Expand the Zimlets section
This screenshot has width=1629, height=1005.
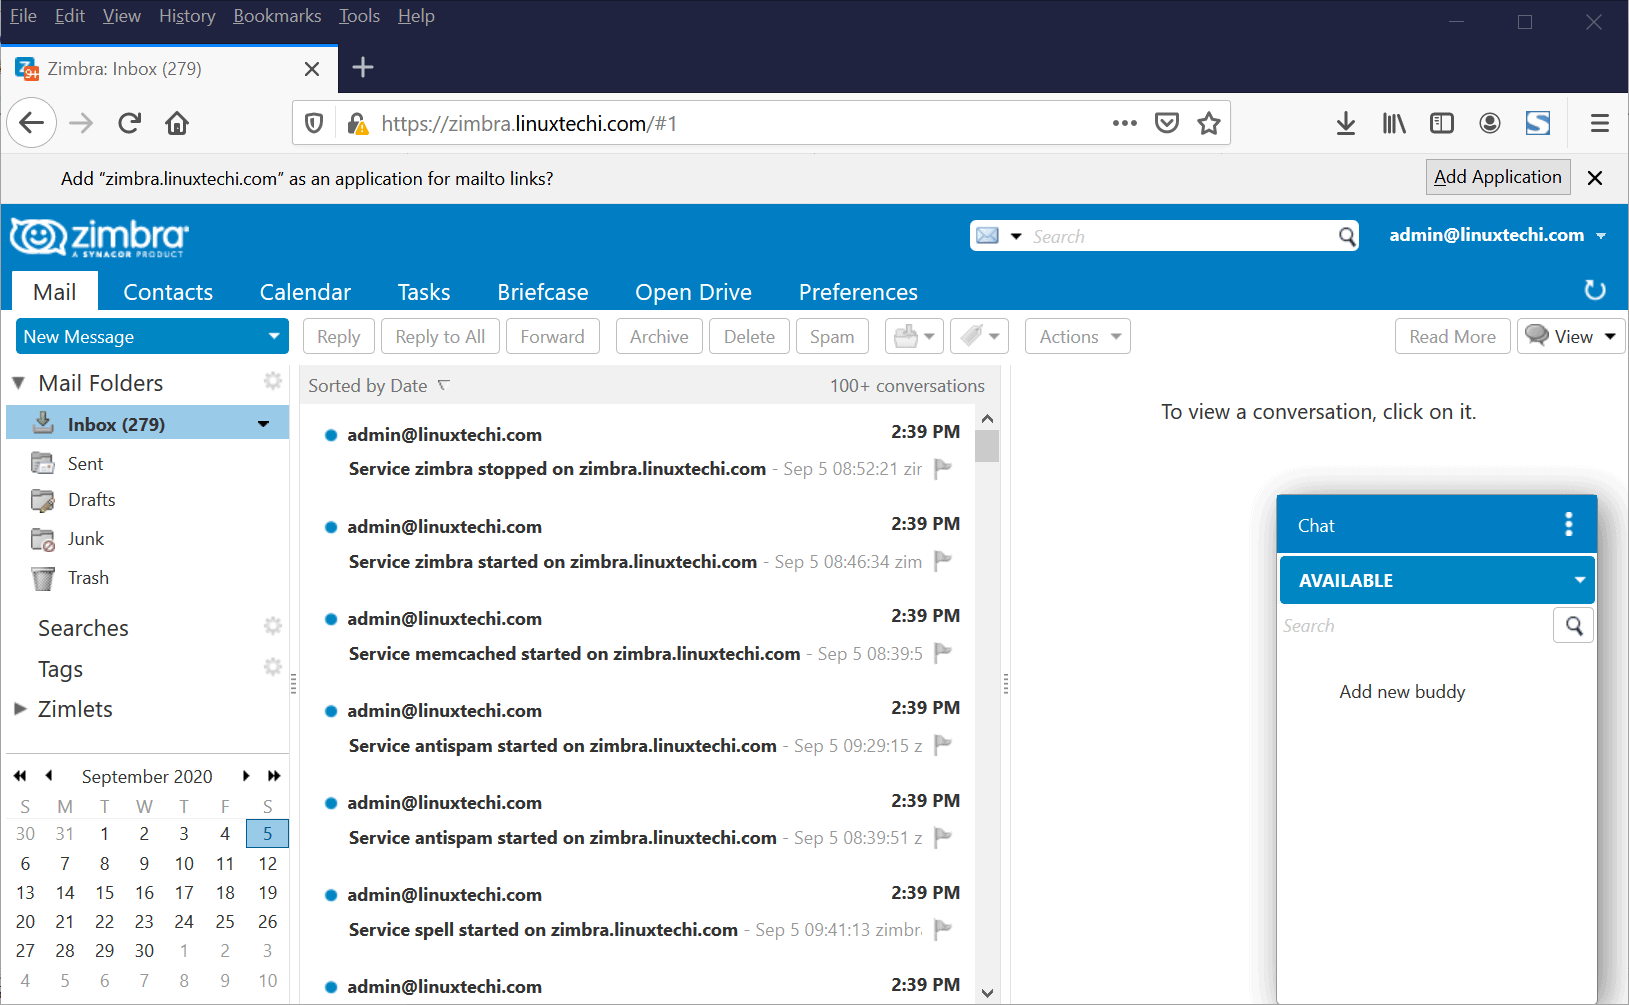21,709
